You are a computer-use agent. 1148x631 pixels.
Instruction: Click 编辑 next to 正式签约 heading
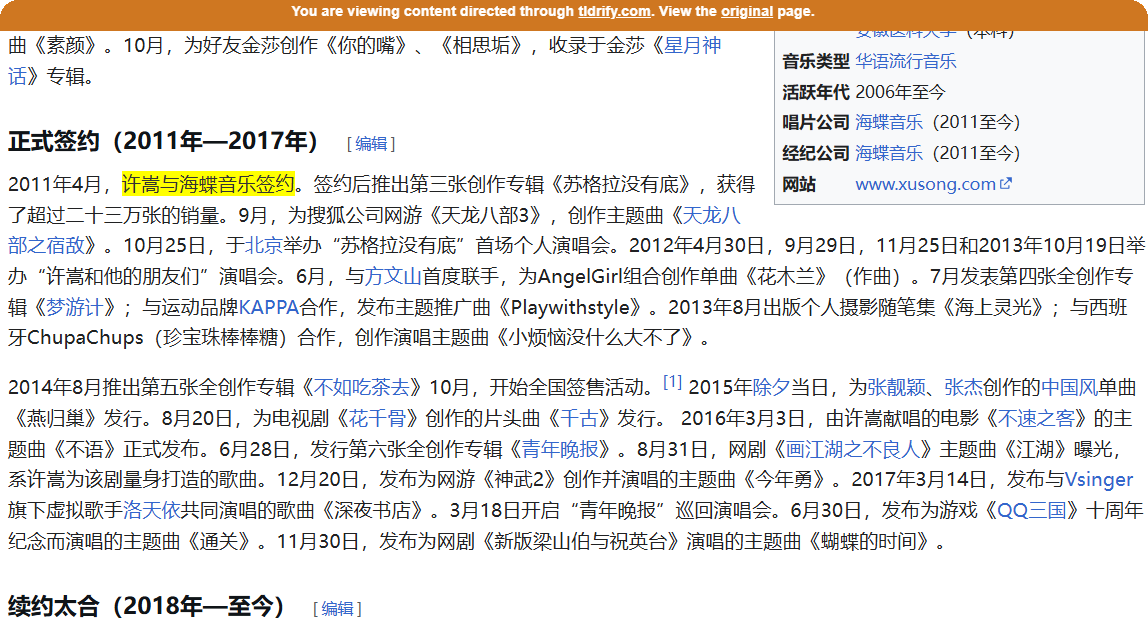(x=371, y=143)
